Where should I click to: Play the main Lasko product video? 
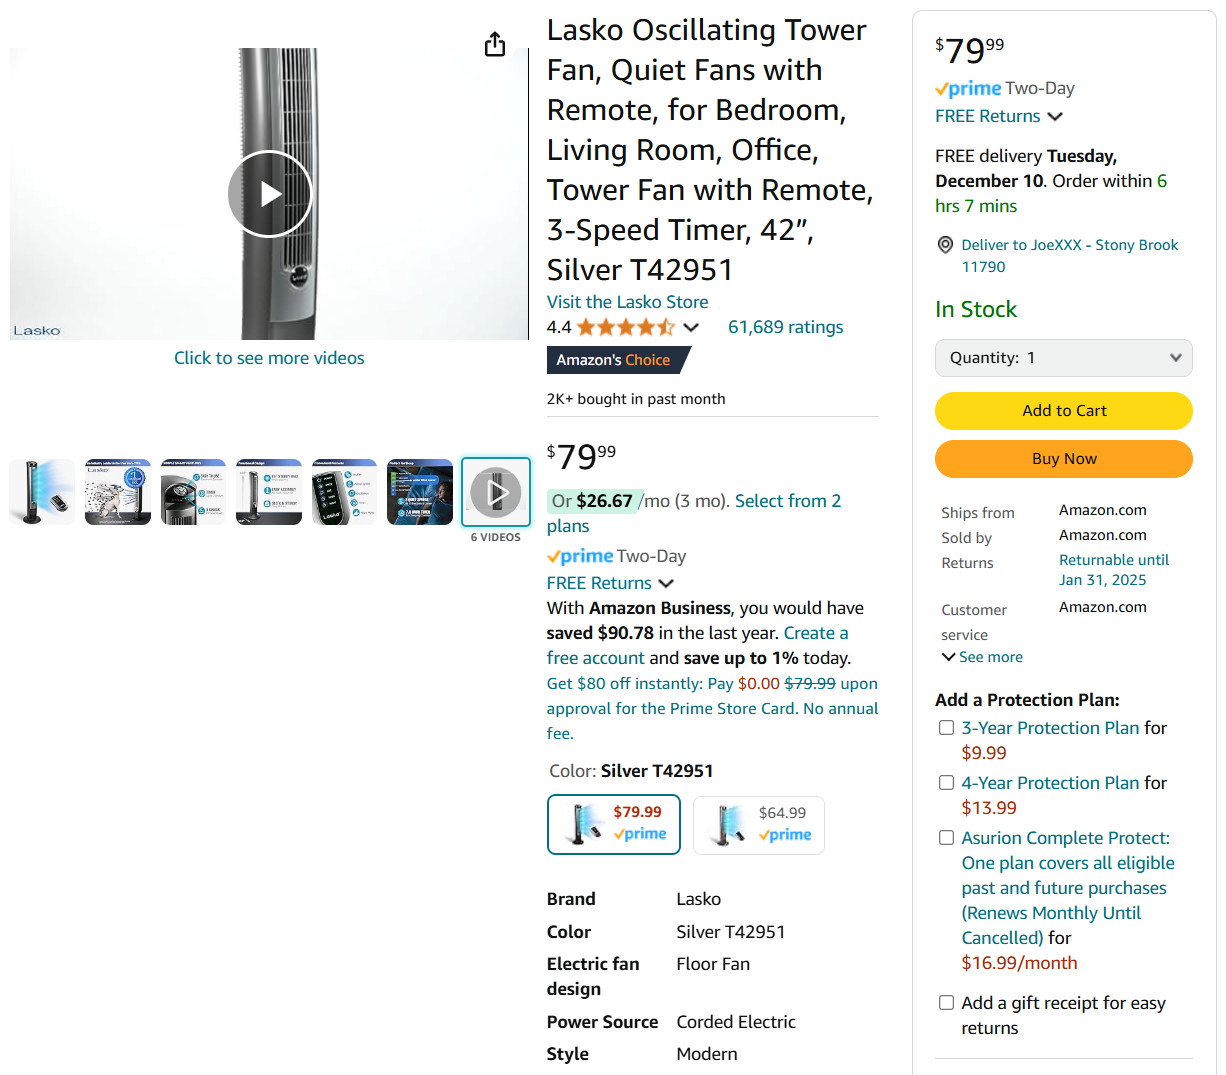tap(269, 194)
